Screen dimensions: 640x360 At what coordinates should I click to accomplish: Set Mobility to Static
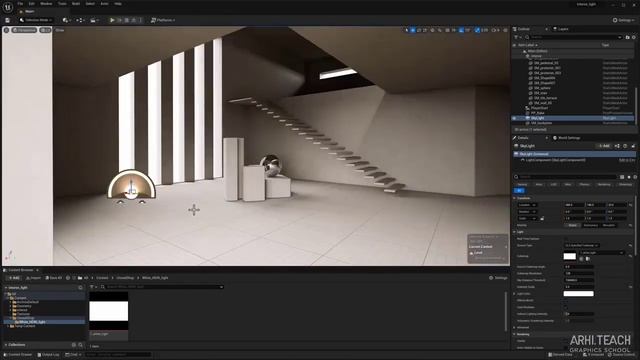[573, 225]
